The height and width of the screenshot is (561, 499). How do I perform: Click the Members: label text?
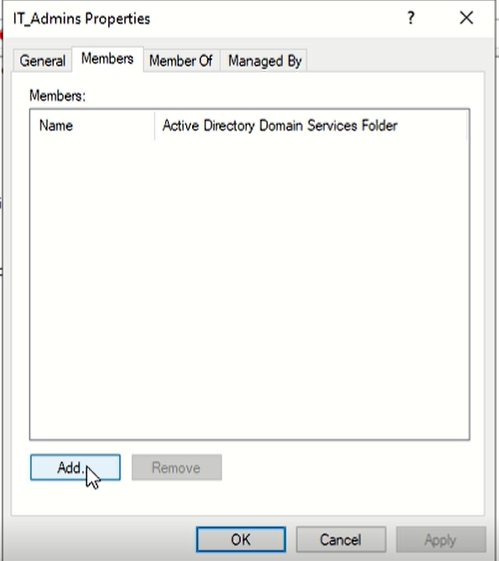58,96
